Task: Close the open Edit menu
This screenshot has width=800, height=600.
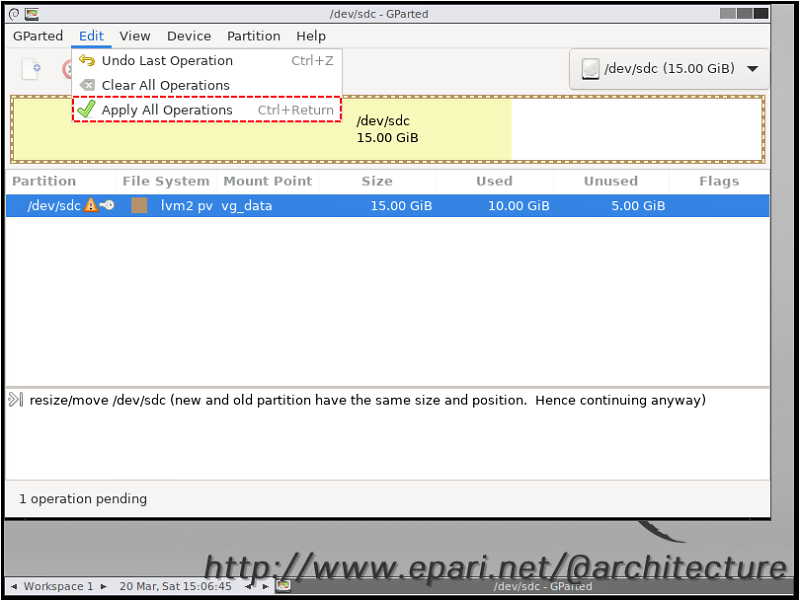Action: point(91,36)
